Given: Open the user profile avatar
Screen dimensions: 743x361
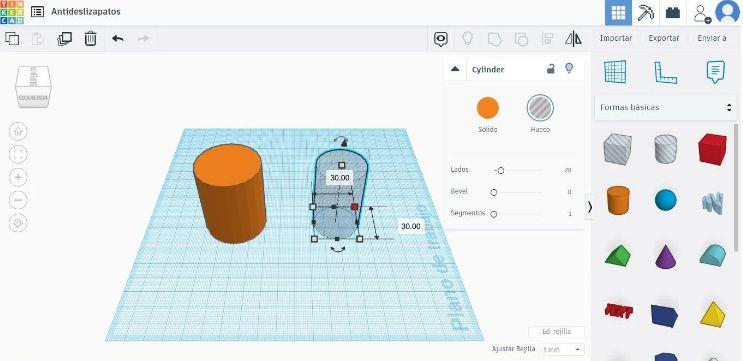Looking at the screenshot, I should coord(727,12).
